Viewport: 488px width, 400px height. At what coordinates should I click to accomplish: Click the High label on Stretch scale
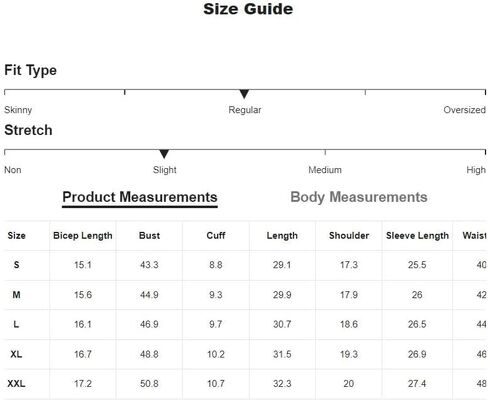pyautogui.click(x=476, y=170)
